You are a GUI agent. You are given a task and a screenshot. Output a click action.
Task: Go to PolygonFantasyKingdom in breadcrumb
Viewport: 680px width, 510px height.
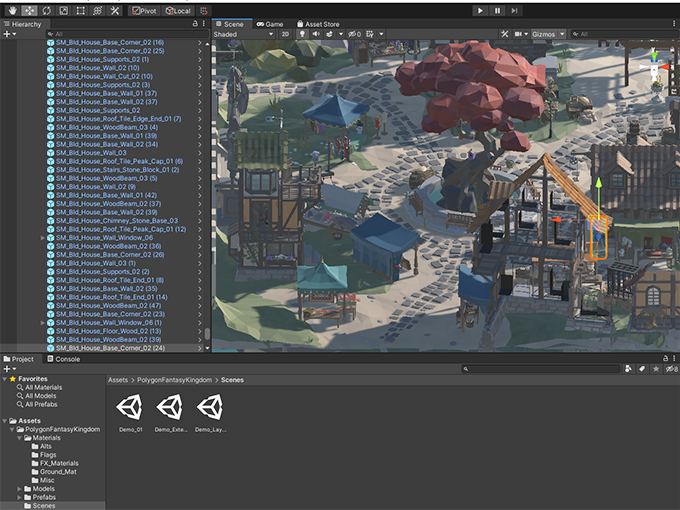(174, 380)
